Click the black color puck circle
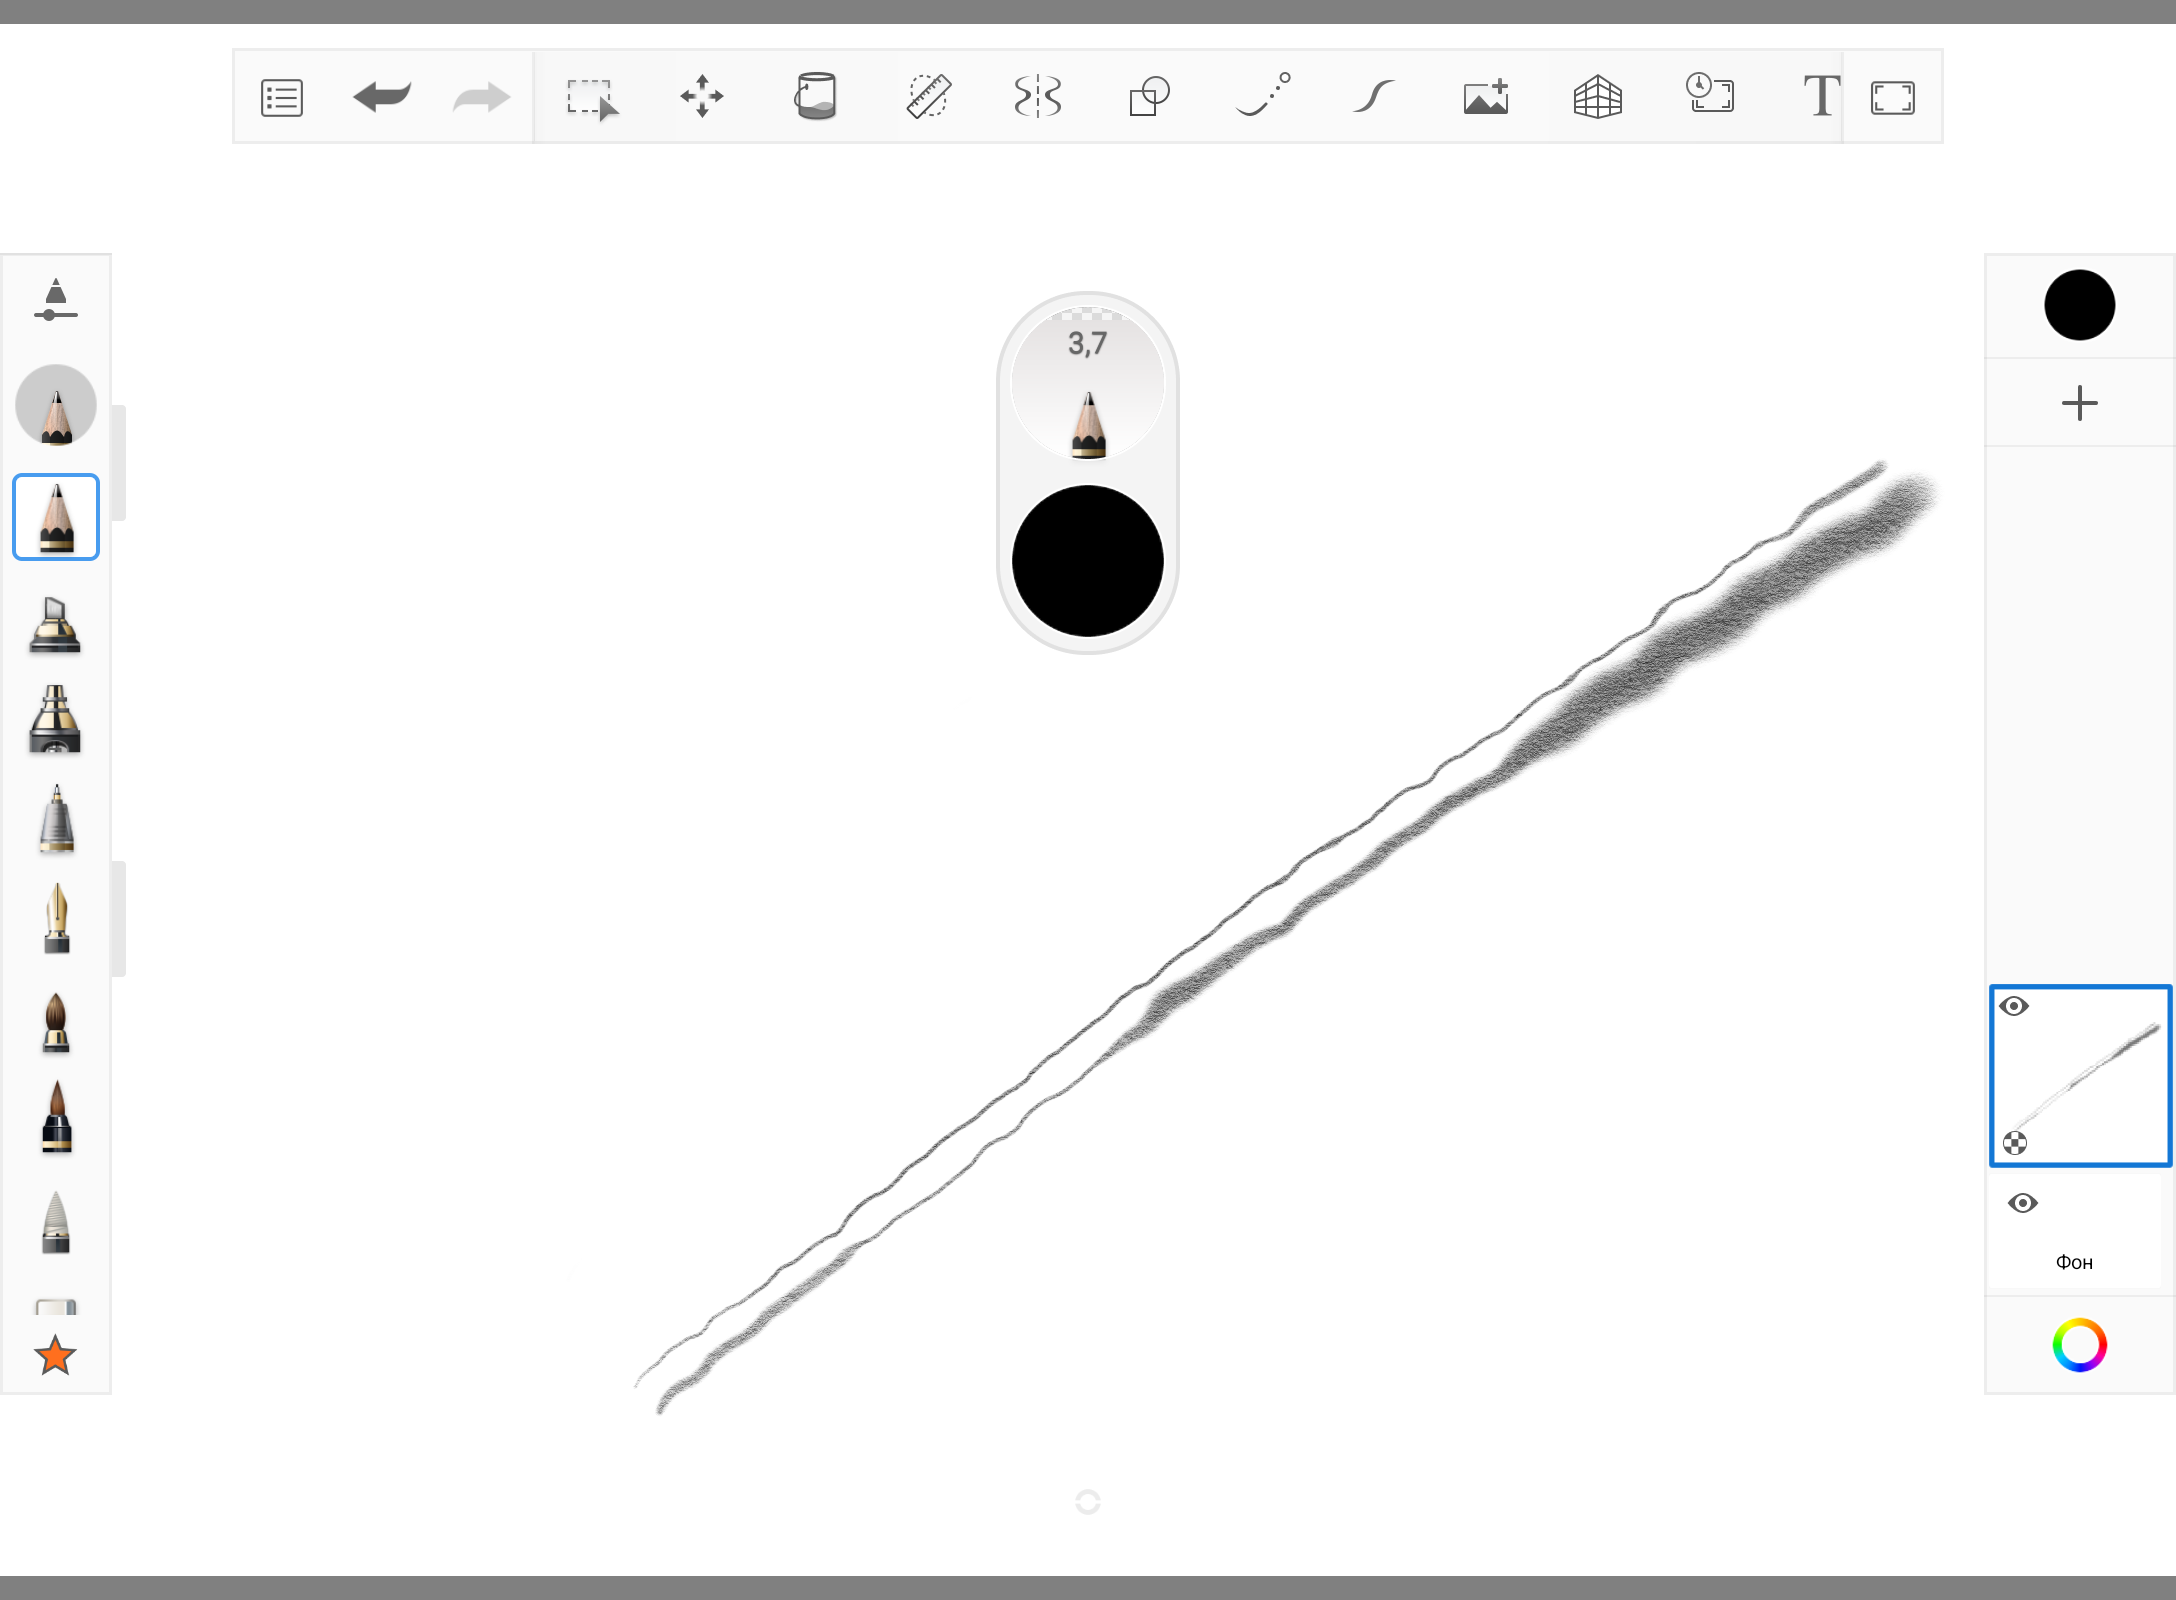2176x1600 pixels. (x=1087, y=561)
